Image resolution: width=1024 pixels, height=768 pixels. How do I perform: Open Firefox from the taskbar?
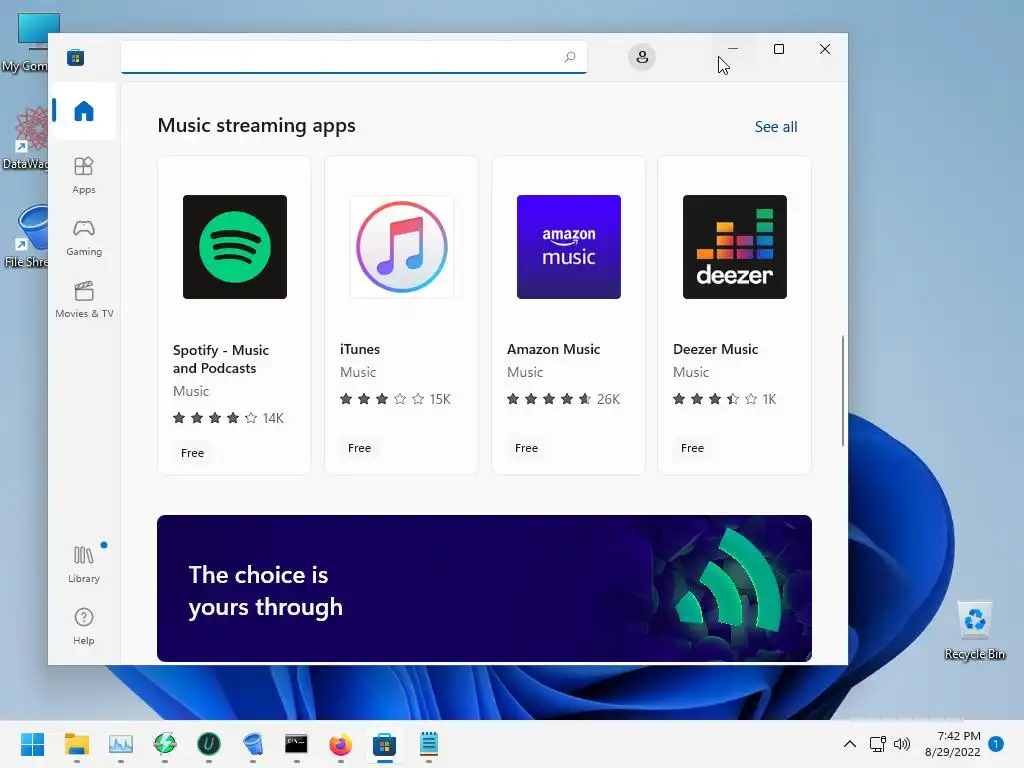340,744
